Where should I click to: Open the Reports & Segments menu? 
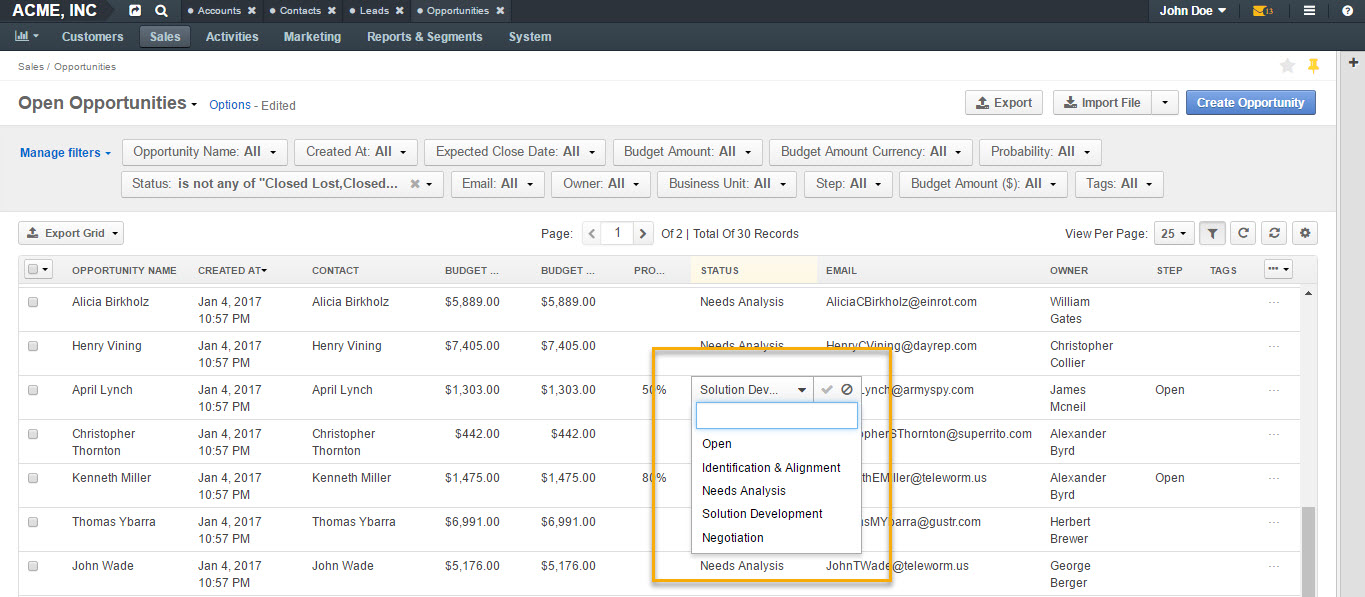pos(425,37)
